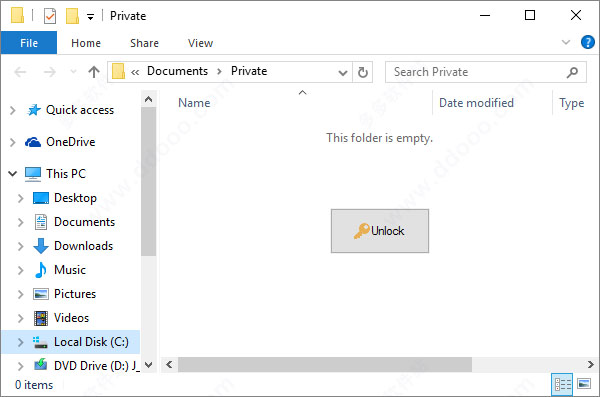Expand the Videos tree node
600x397 pixels.
pyautogui.click(x=21, y=318)
